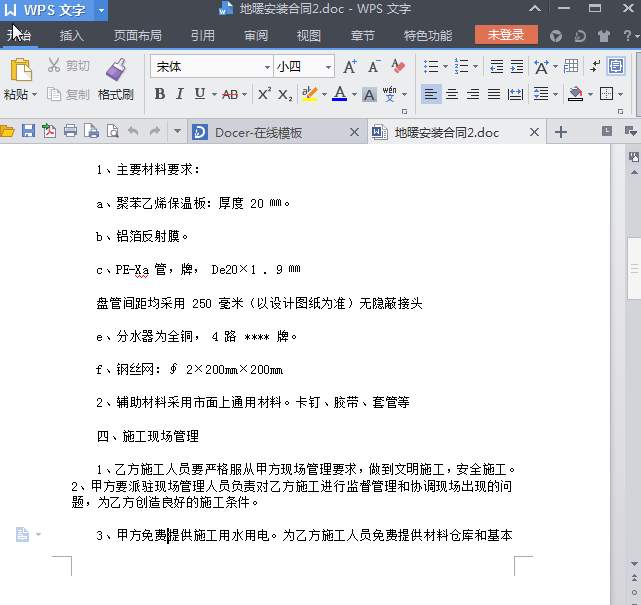
Task: Print the document
Action: 70,131
